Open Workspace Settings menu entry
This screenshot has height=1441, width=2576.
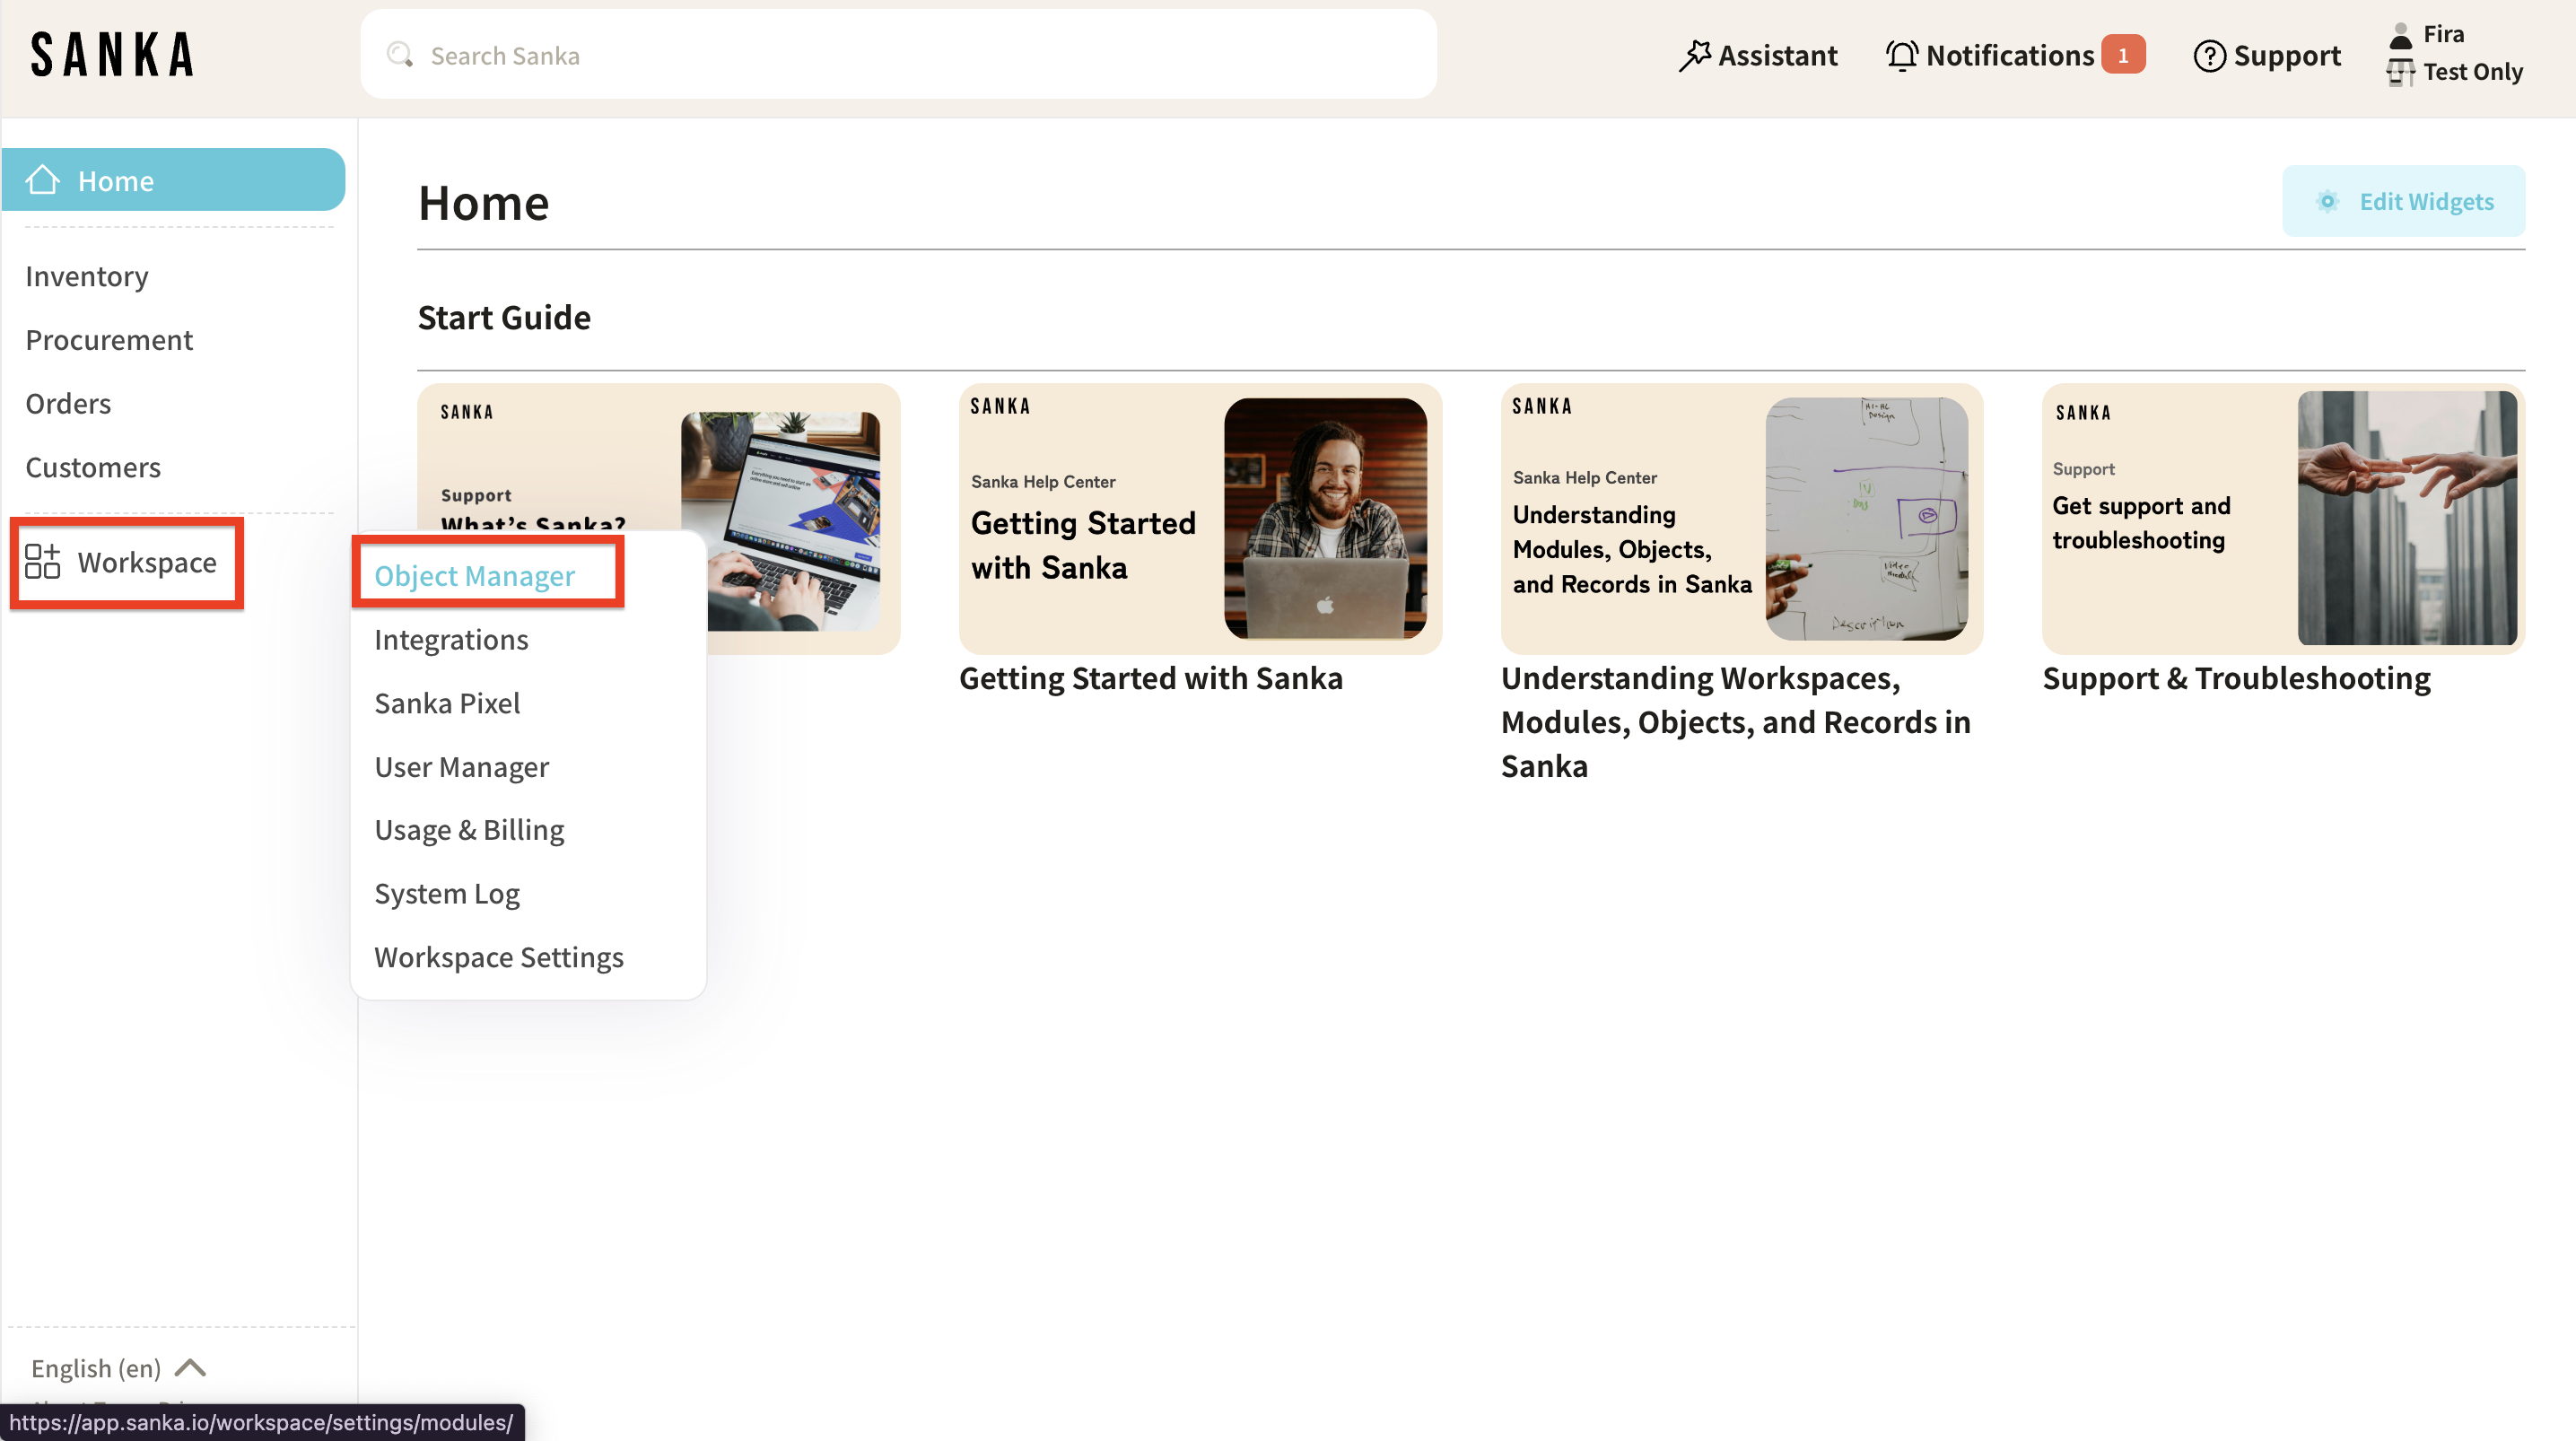tap(498, 956)
